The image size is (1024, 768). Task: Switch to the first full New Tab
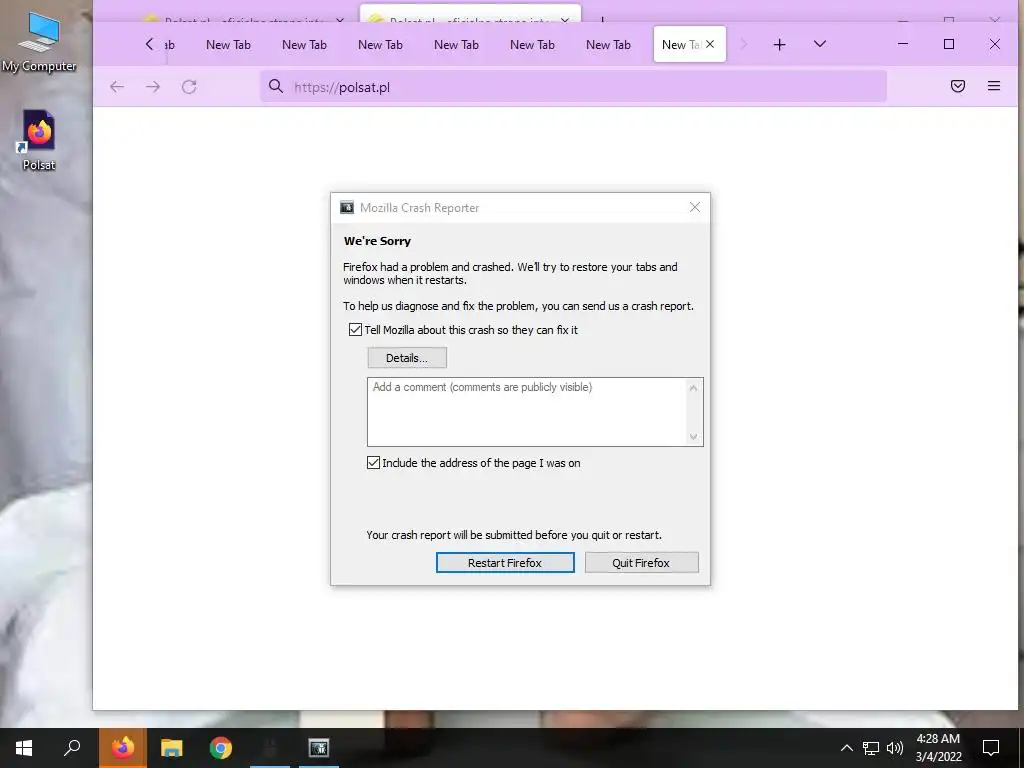coord(228,44)
